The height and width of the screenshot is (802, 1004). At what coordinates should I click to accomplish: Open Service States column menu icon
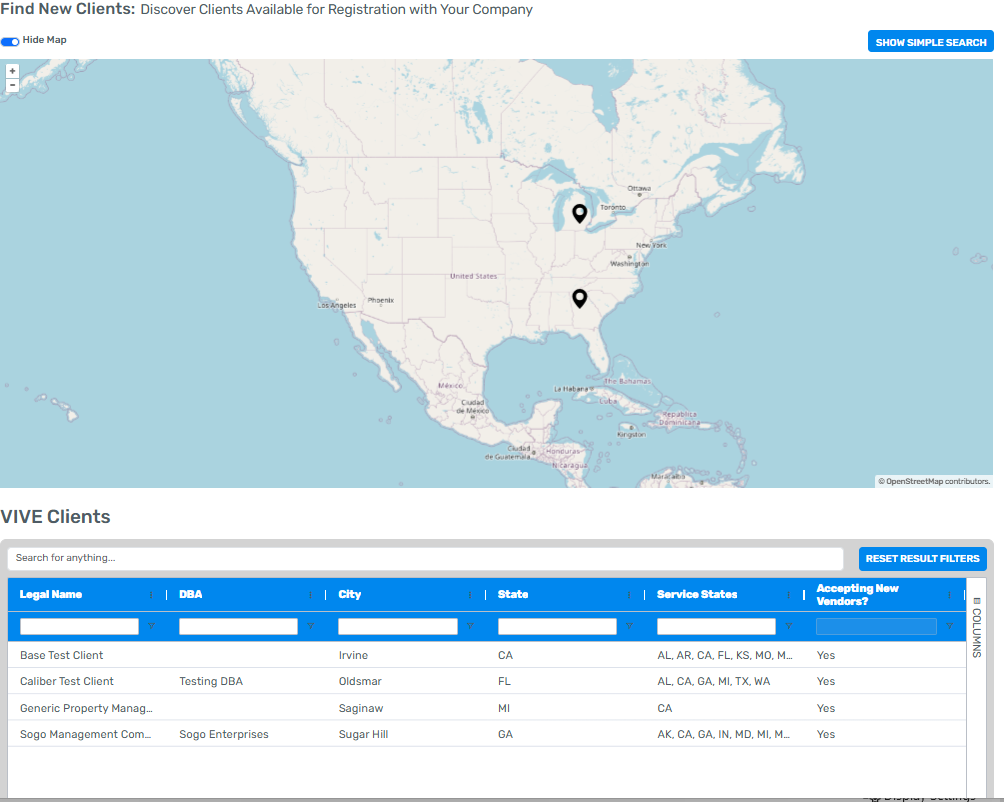tap(788, 595)
